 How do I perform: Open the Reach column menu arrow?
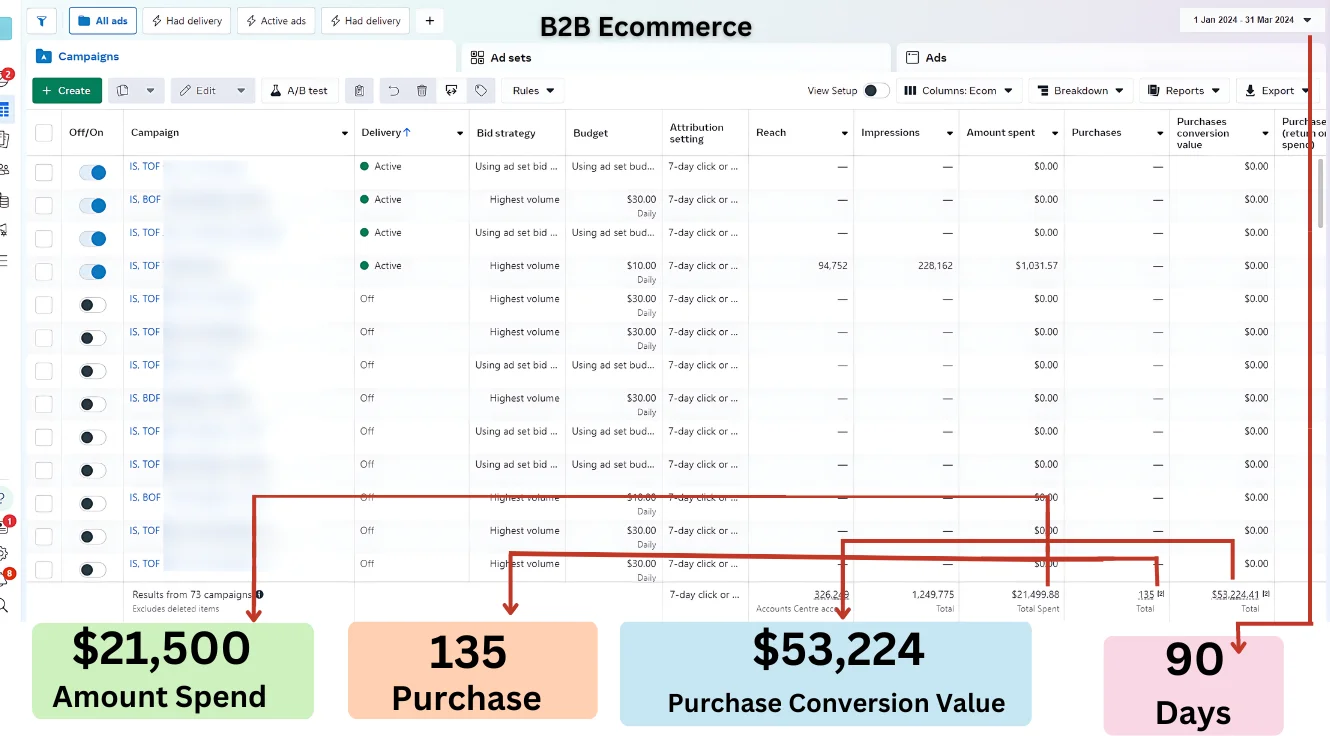pos(844,133)
